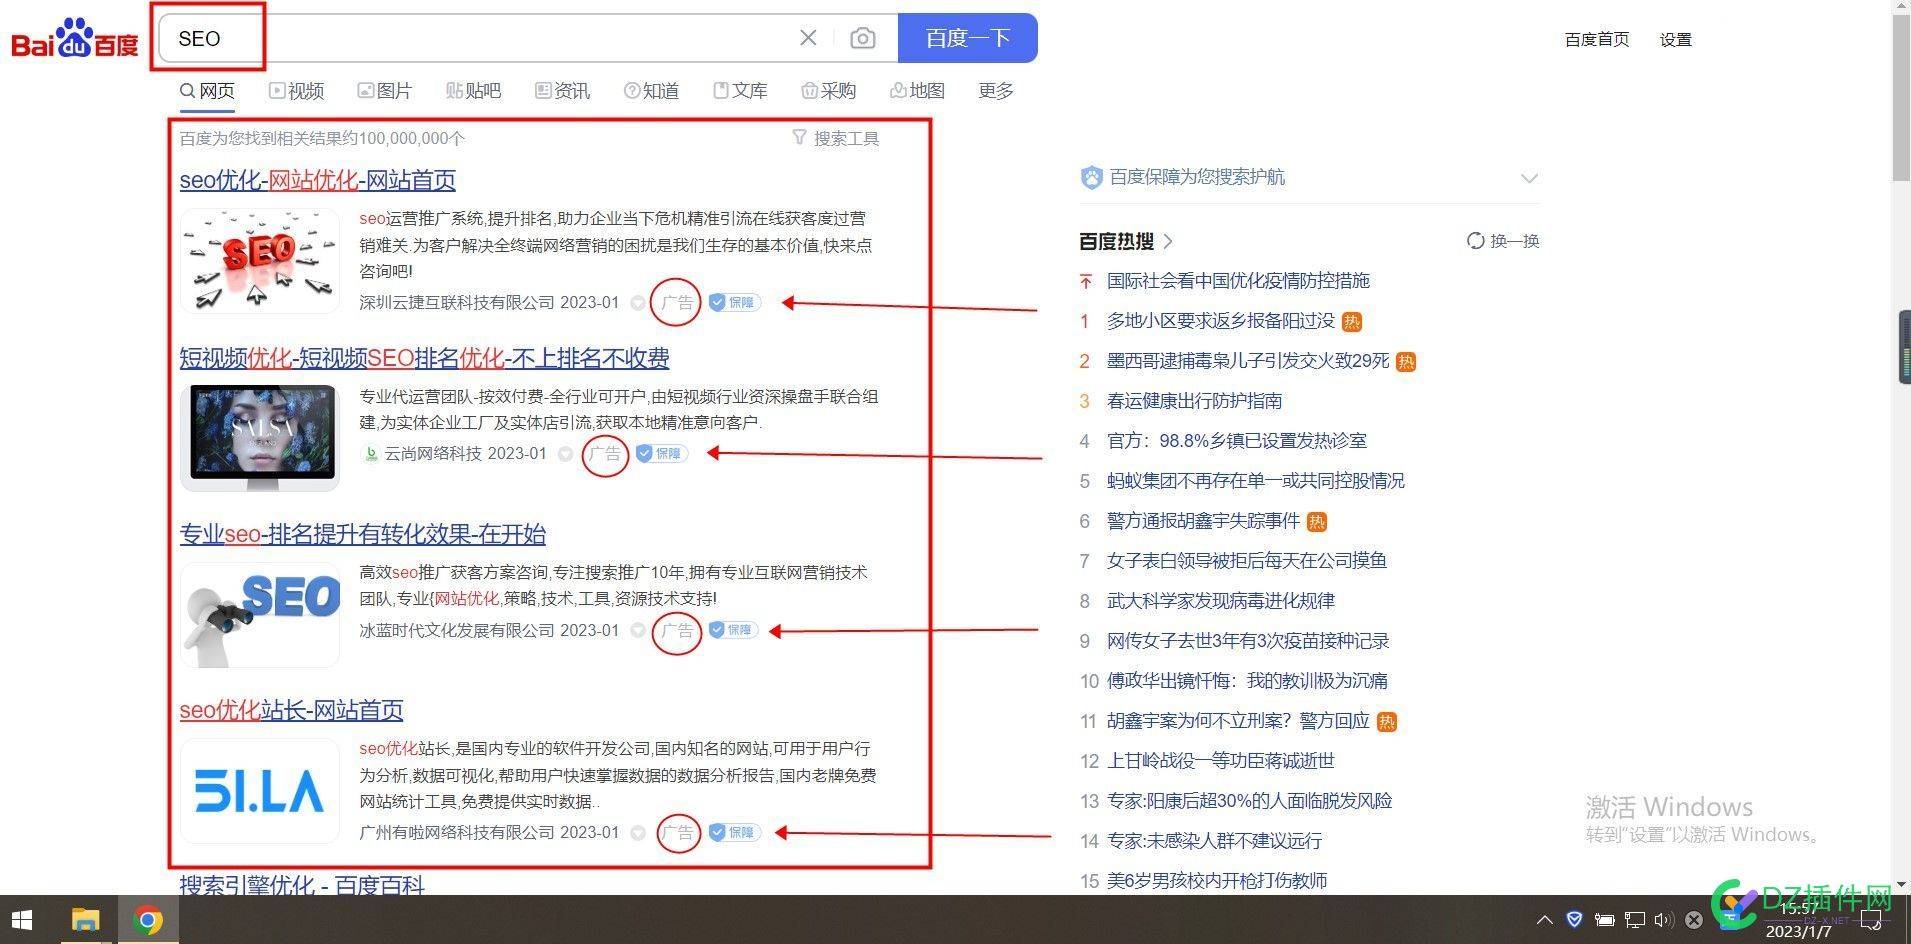This screenshot has width=1911, height=944.
Task: Switch to the 贴吧 tab
Action: point(473,91)
